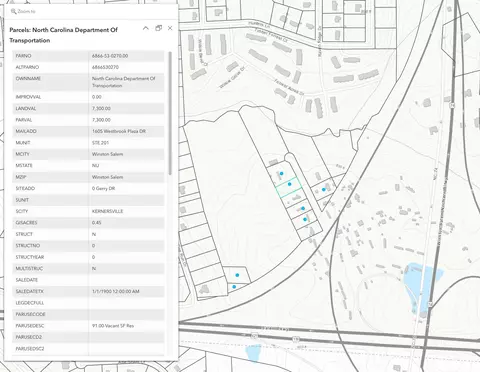
Task: Click the LEGDECFULL field label
Action: pos(30,303)
